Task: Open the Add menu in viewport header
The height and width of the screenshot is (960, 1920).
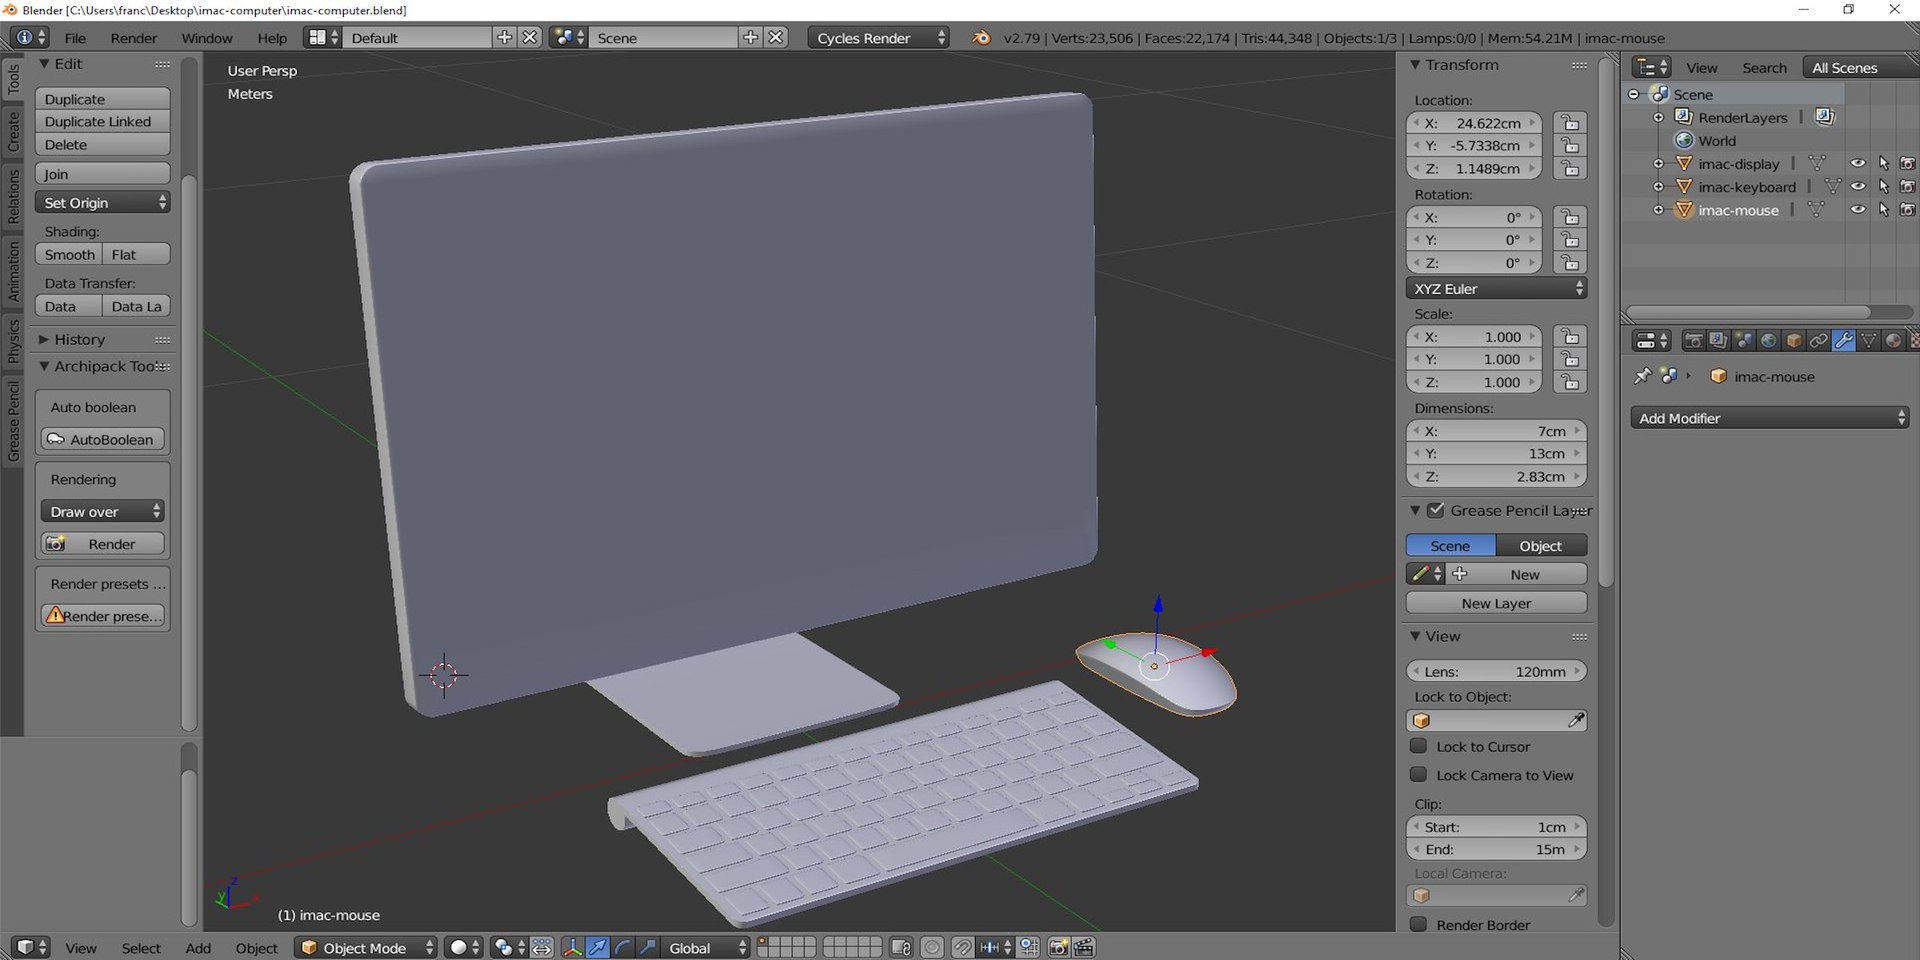Action: point(198,948)
